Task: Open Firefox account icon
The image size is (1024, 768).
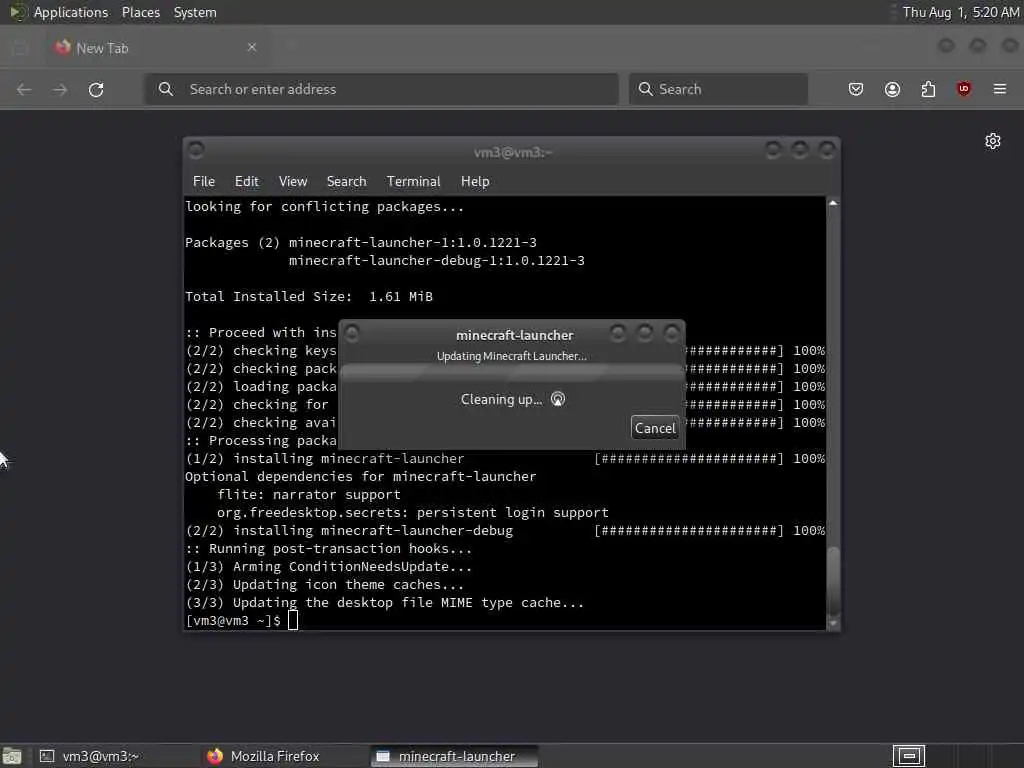Action: coord(892,89)
